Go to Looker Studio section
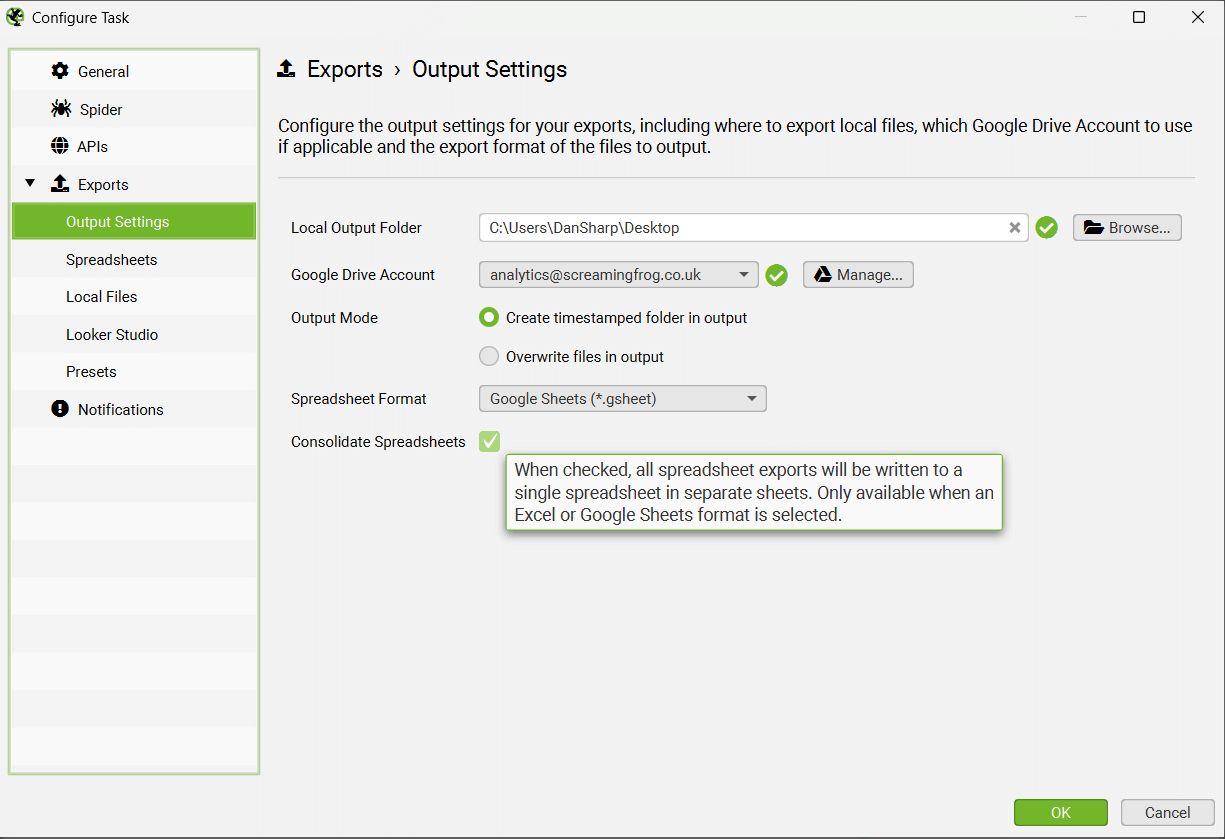This screenshot has height=839, width=1225. tap(112, 335)
